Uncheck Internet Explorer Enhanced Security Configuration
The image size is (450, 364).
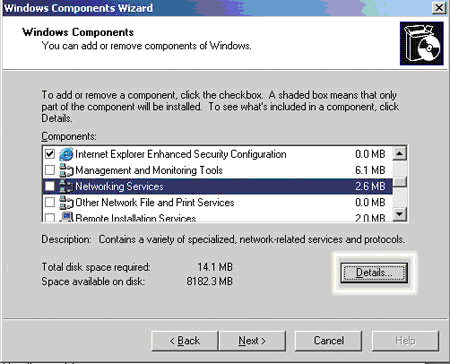pos(50,154)
